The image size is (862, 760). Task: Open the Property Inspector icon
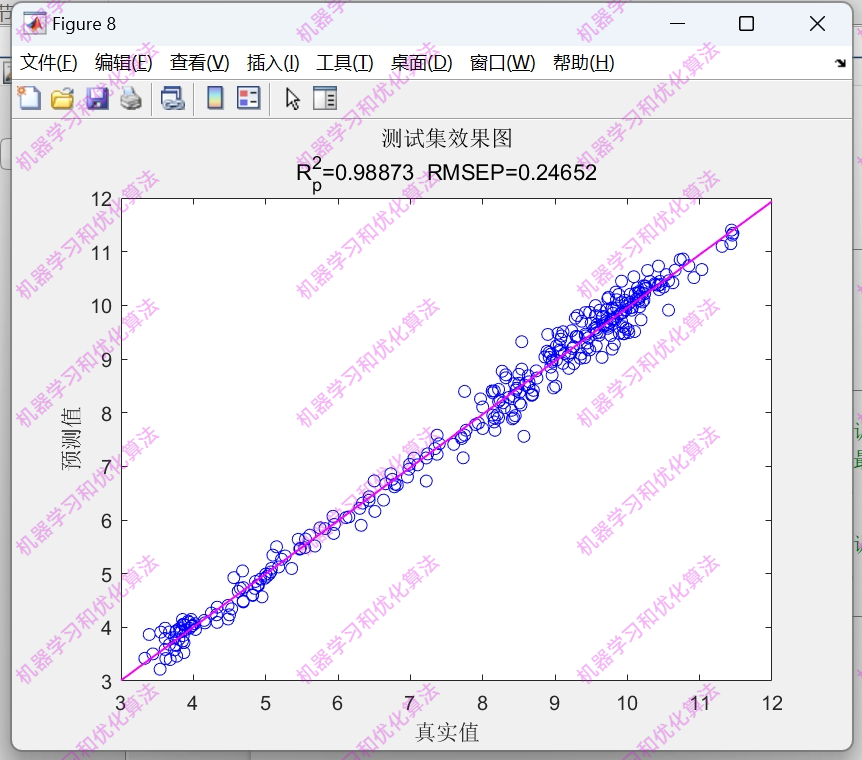(x=325, y=99)
